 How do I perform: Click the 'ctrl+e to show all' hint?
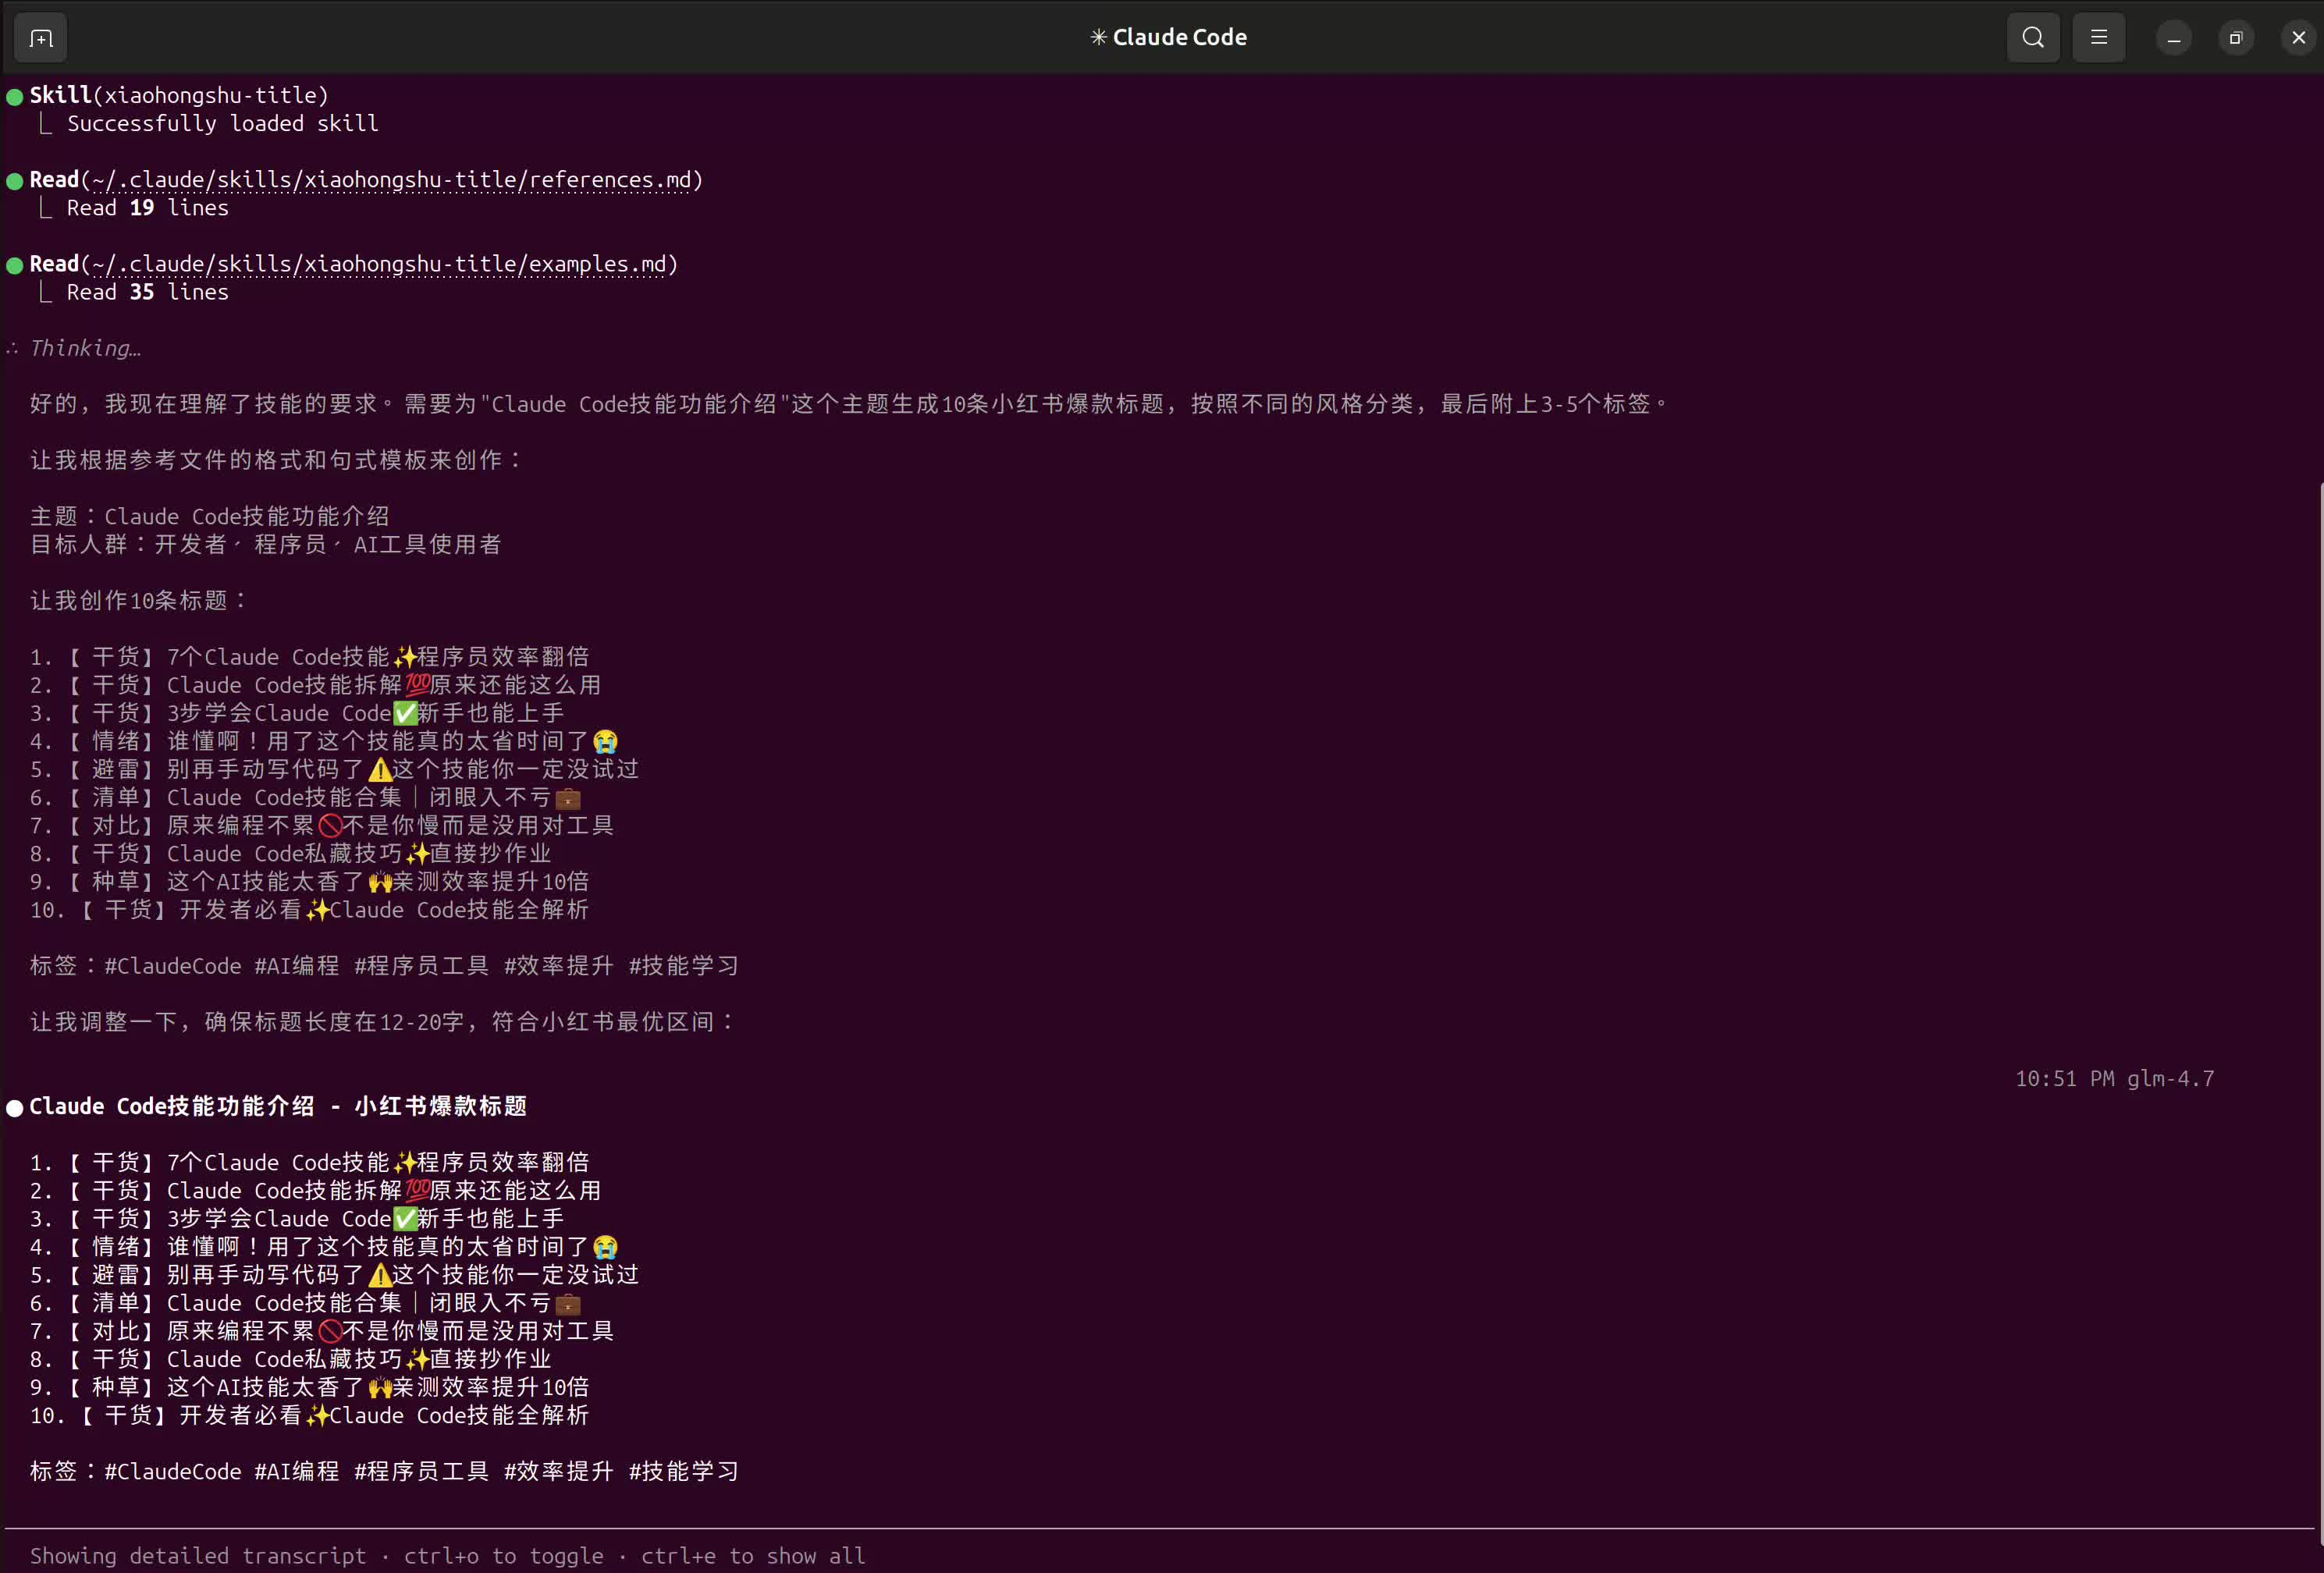(x=753, y=1556)
